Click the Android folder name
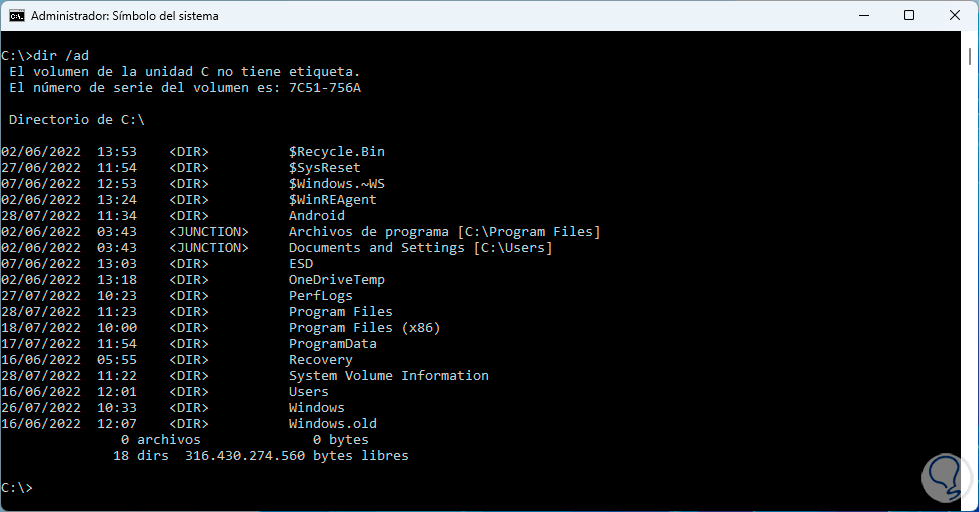The width and height of the screenshot is (979, 512). [x=316, y=216]
